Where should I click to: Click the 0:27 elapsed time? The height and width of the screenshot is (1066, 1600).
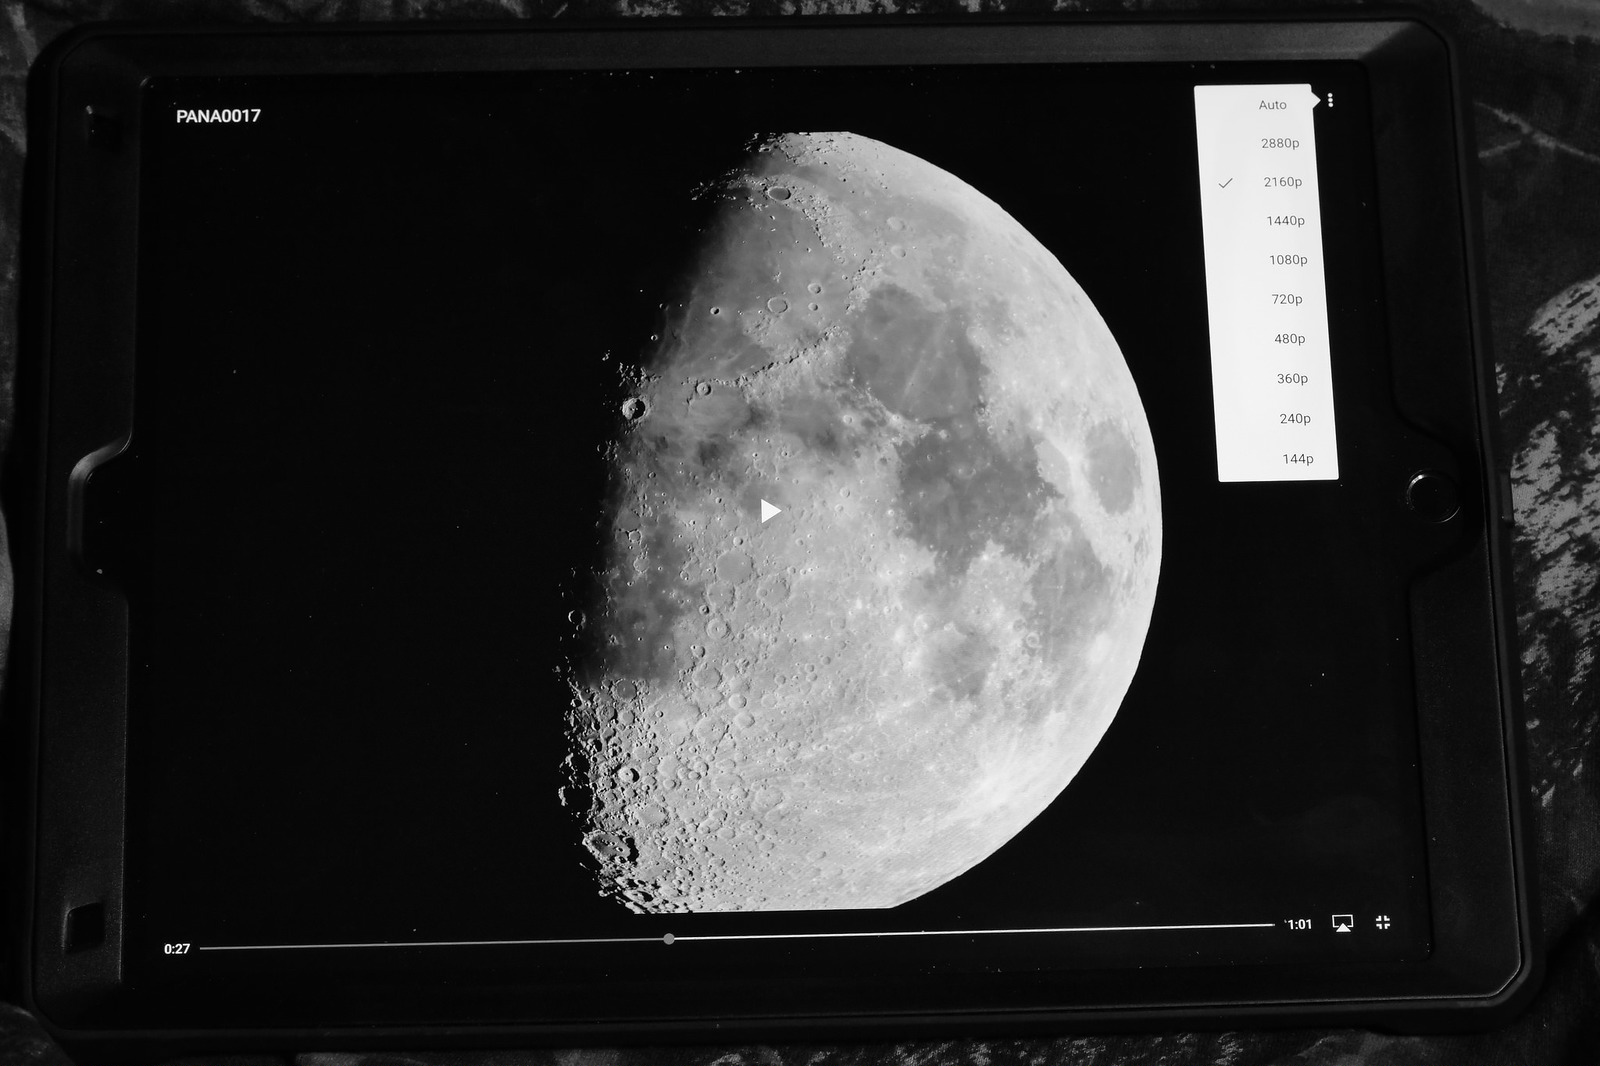[177, 949]
